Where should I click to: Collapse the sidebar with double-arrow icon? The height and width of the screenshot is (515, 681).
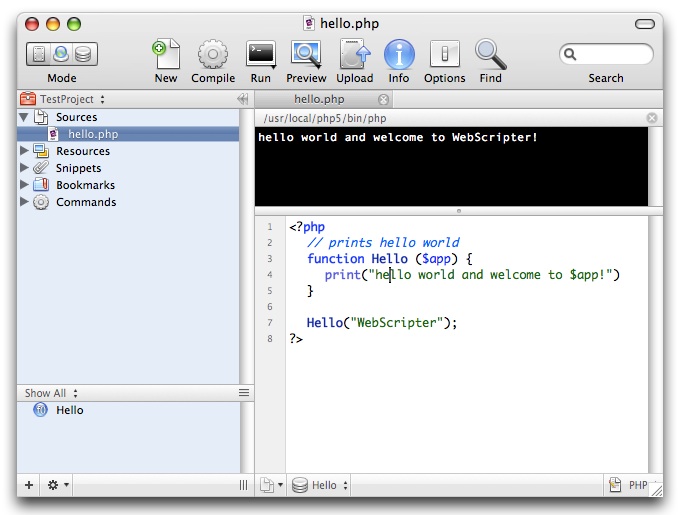click(x=242, y=99)
